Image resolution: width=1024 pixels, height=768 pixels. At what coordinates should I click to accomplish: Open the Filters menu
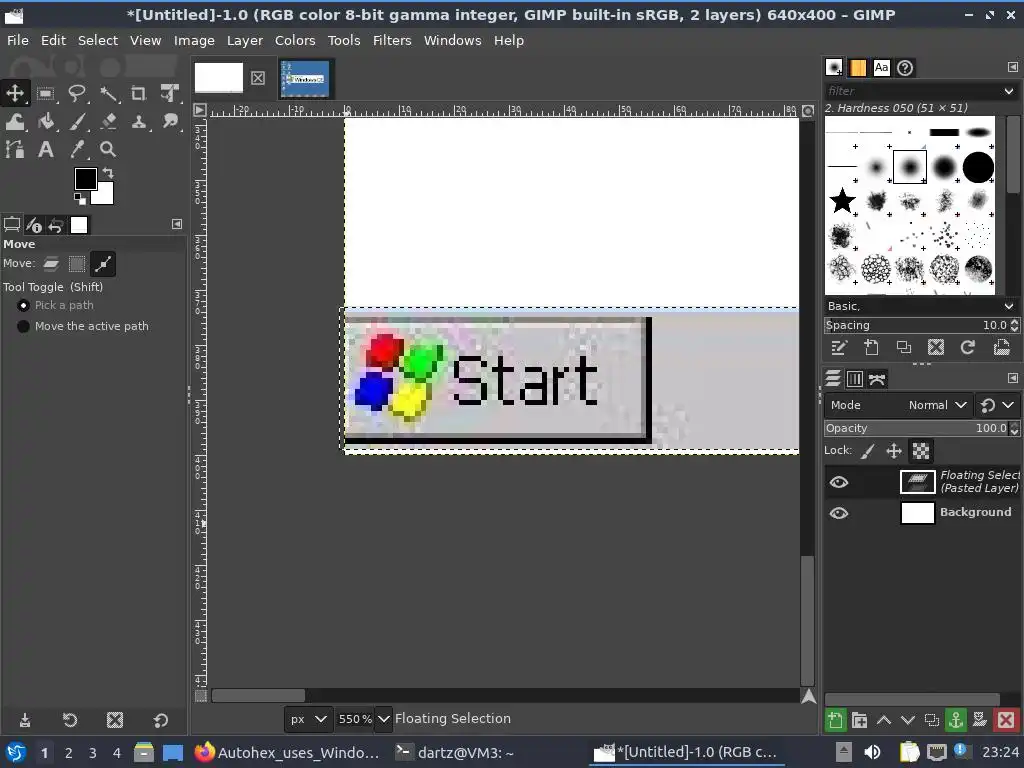coord(392,40)
